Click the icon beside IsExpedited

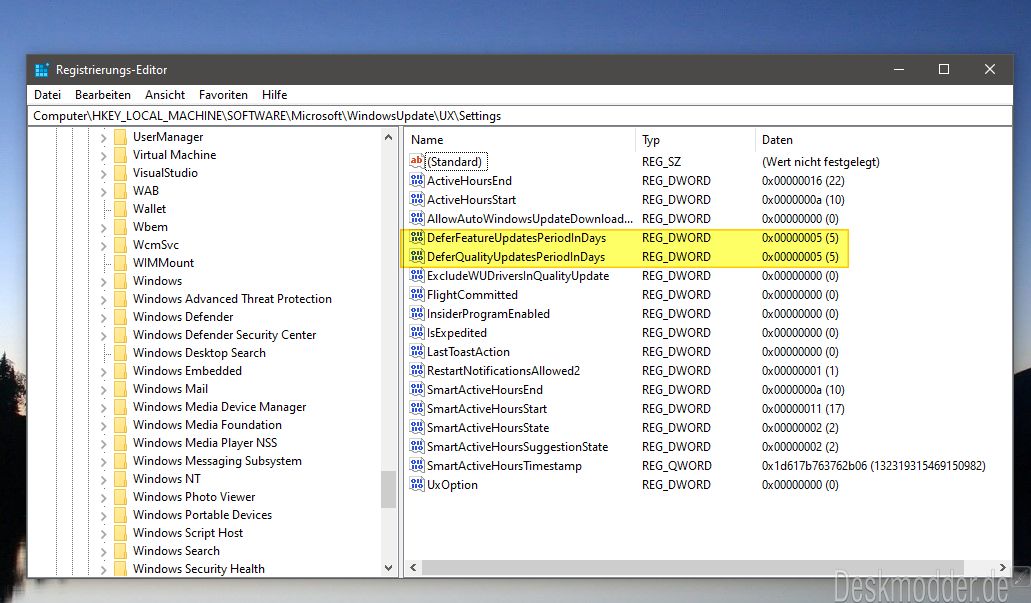tap(417, 333)
